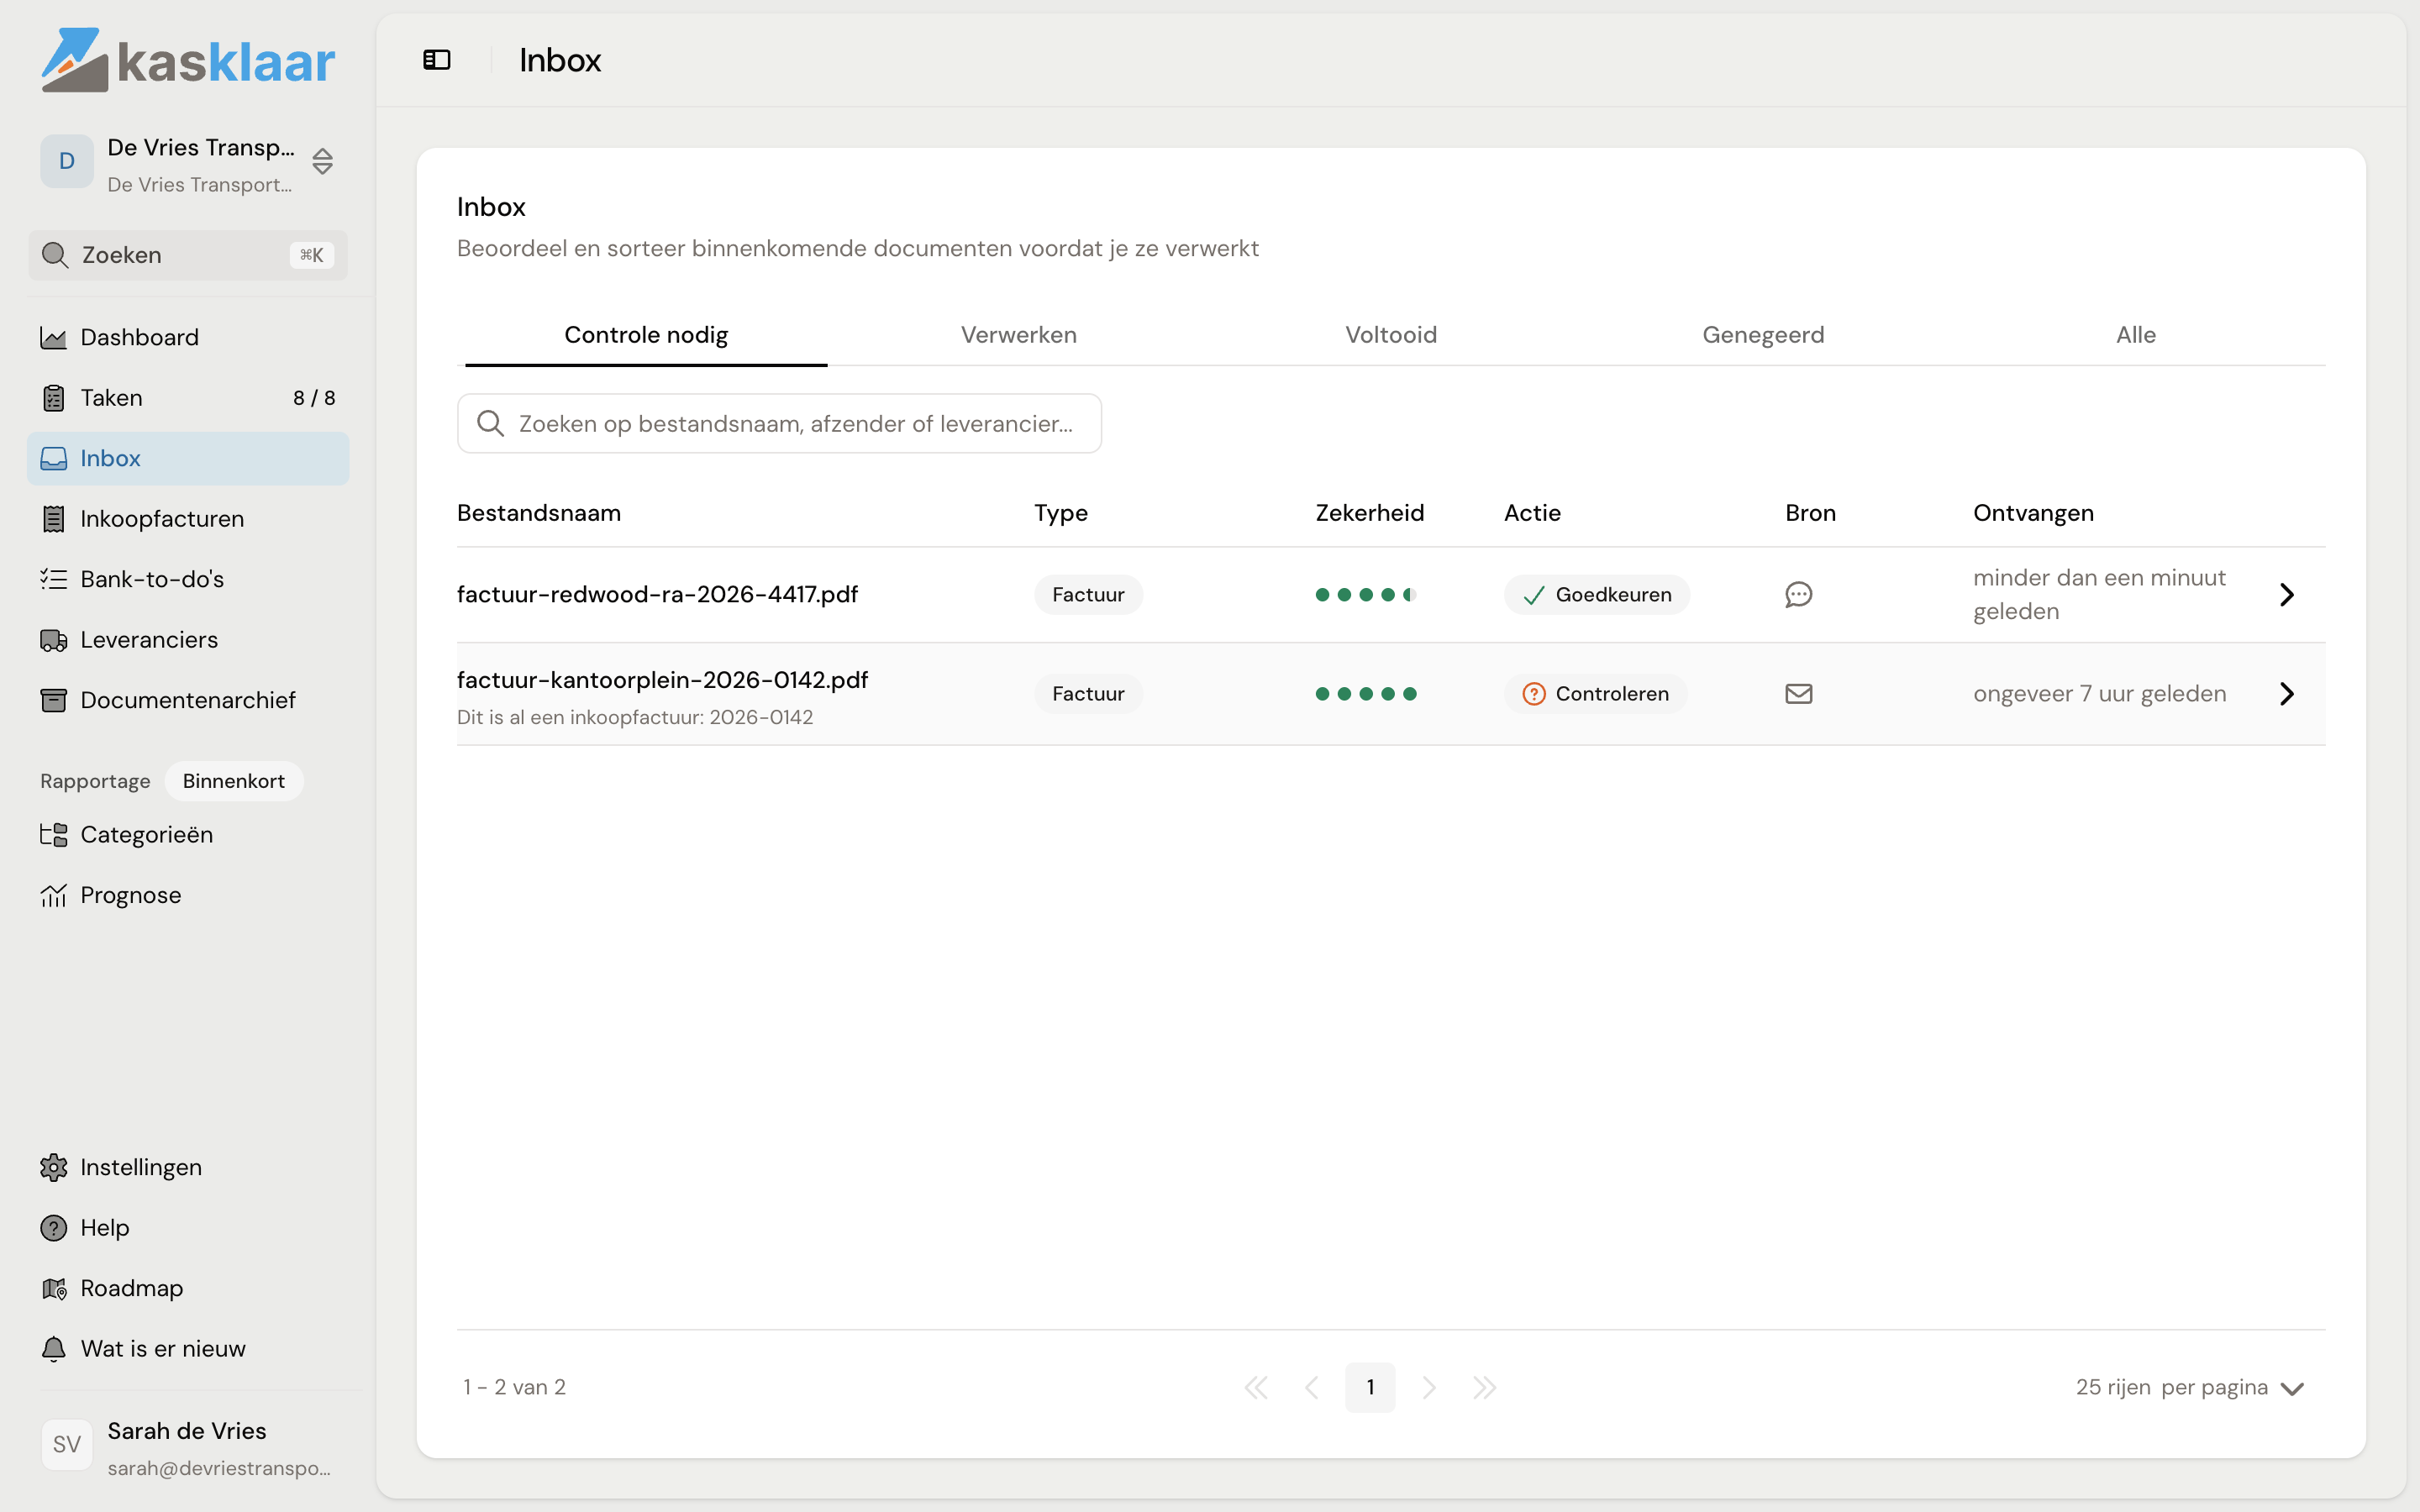Jump to last page arrow
The height and width of the screenshot is (1512, 2420).
[x=1485, y=1388]
